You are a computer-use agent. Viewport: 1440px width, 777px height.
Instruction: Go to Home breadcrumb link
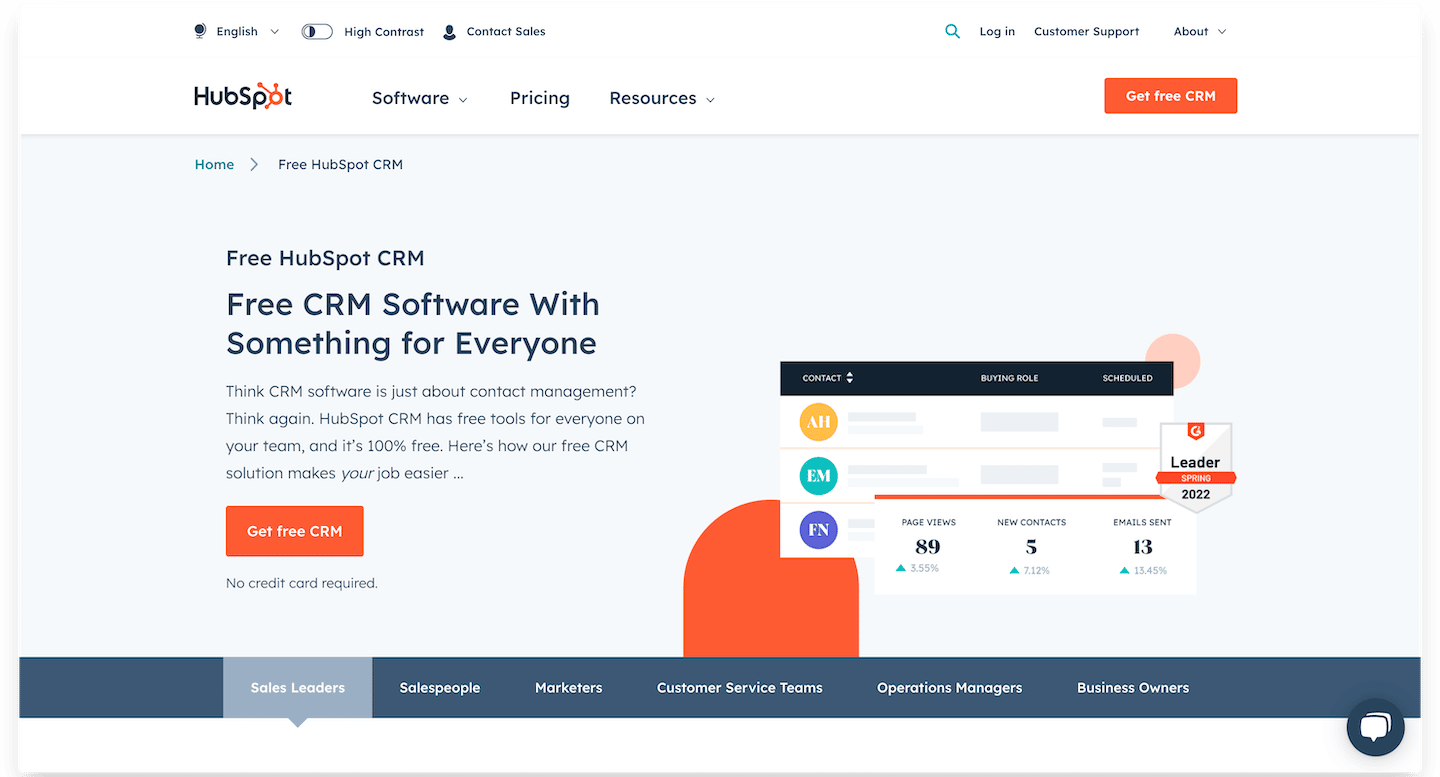pyautogui.click(x=214, y=164)
